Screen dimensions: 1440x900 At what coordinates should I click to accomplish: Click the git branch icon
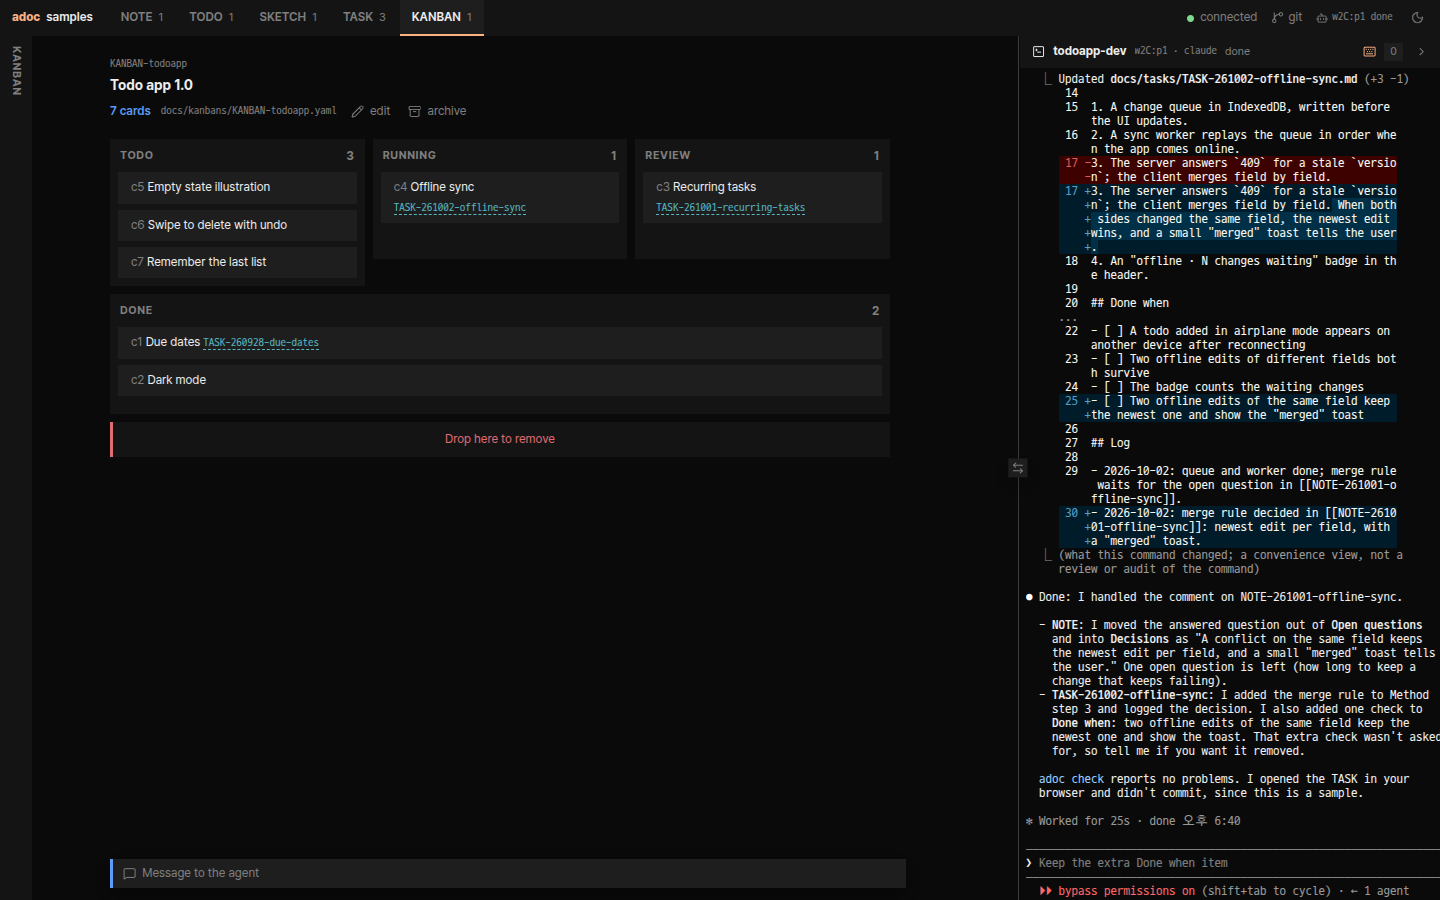click(x=1277, y=17)
